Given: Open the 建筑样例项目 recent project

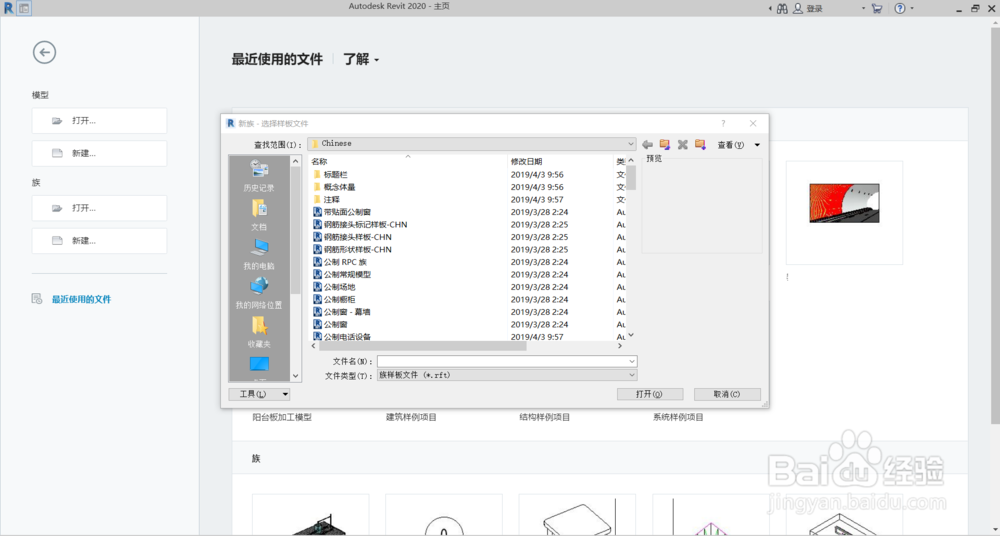Looking at the screenshot, I should (411, 417).
